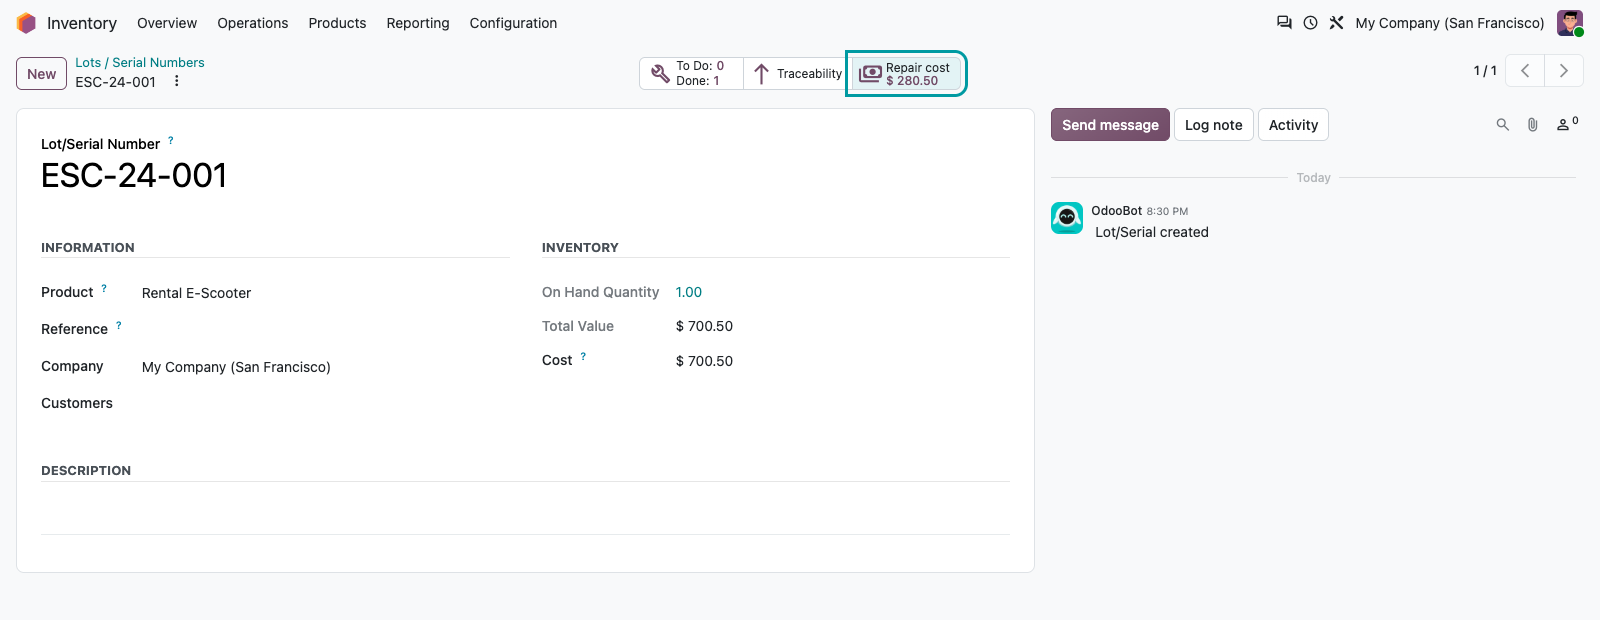1600x620 pixels.
Task: Open the activities clock icon
Action: (1310, 23)
